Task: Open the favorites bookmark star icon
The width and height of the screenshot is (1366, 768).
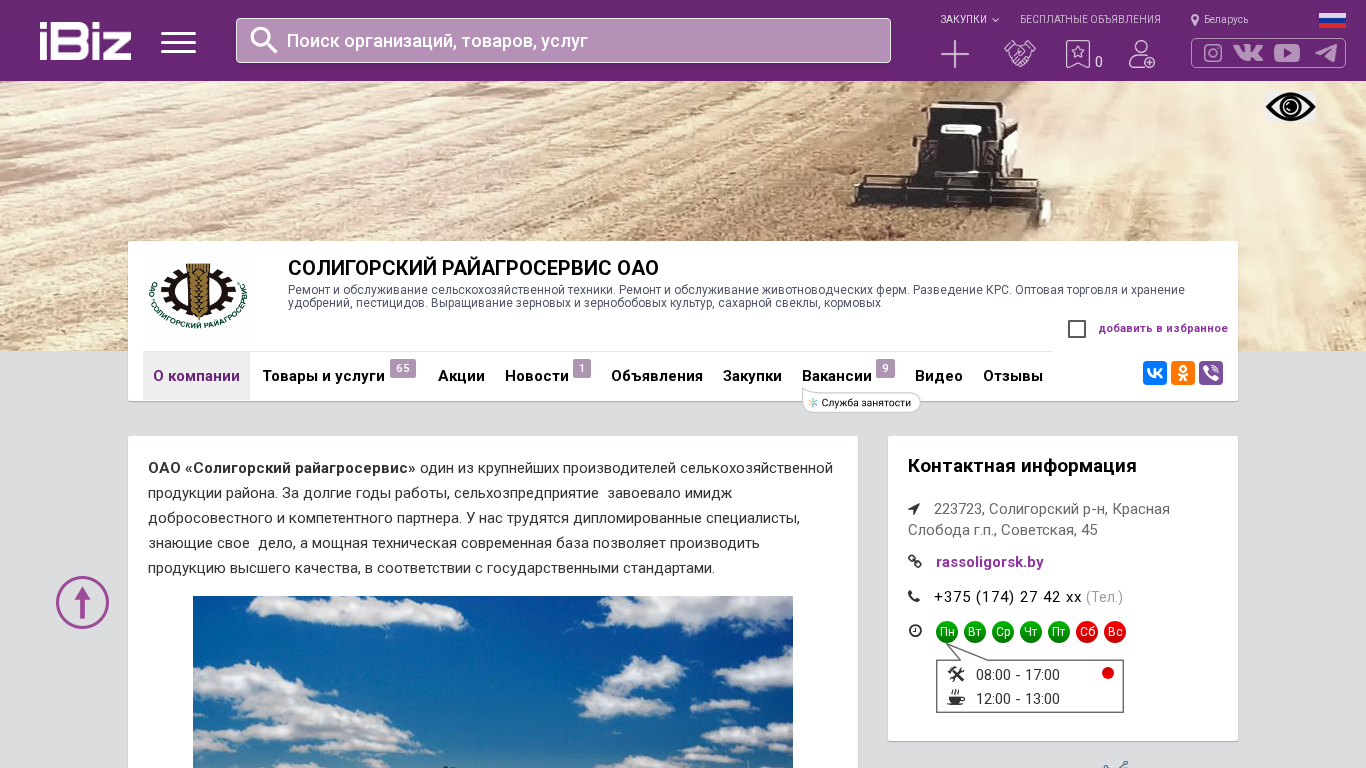Action: (x=1078, y=54)
